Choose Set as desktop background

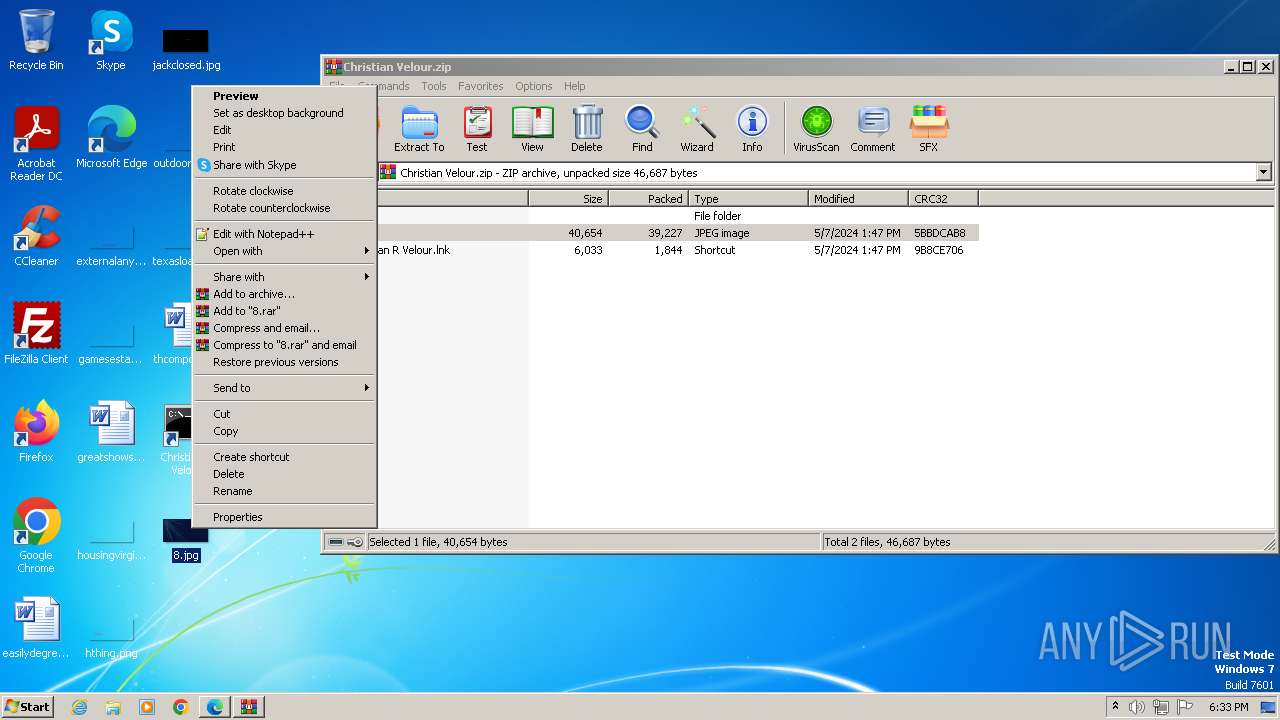pos(284,113)
